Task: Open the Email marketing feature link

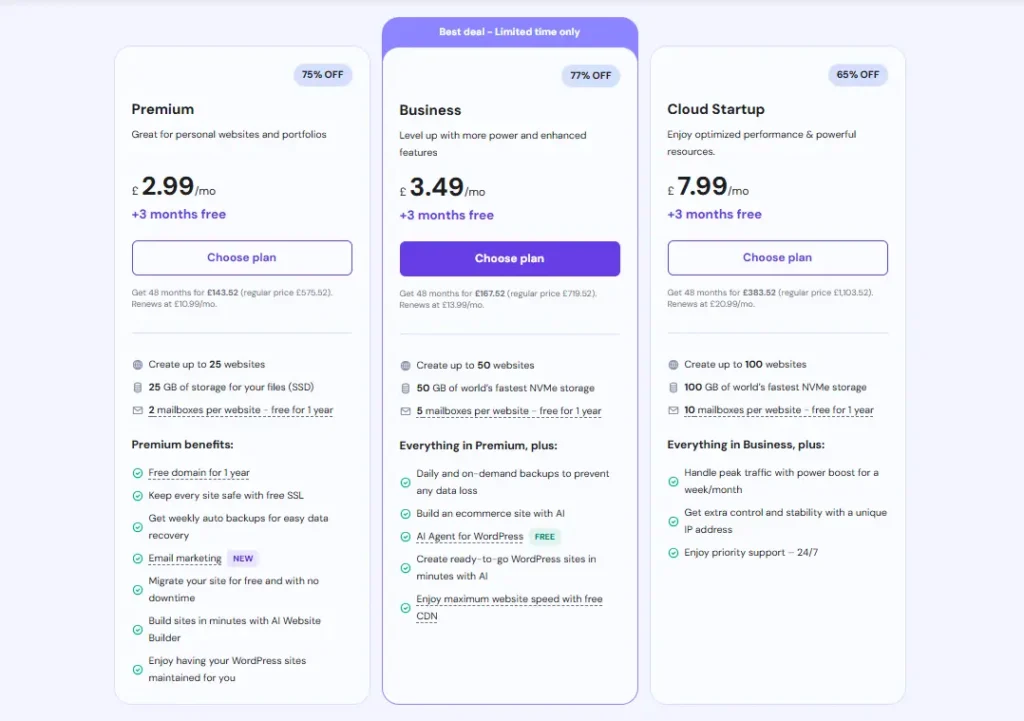Action: (x=185, y=558)
